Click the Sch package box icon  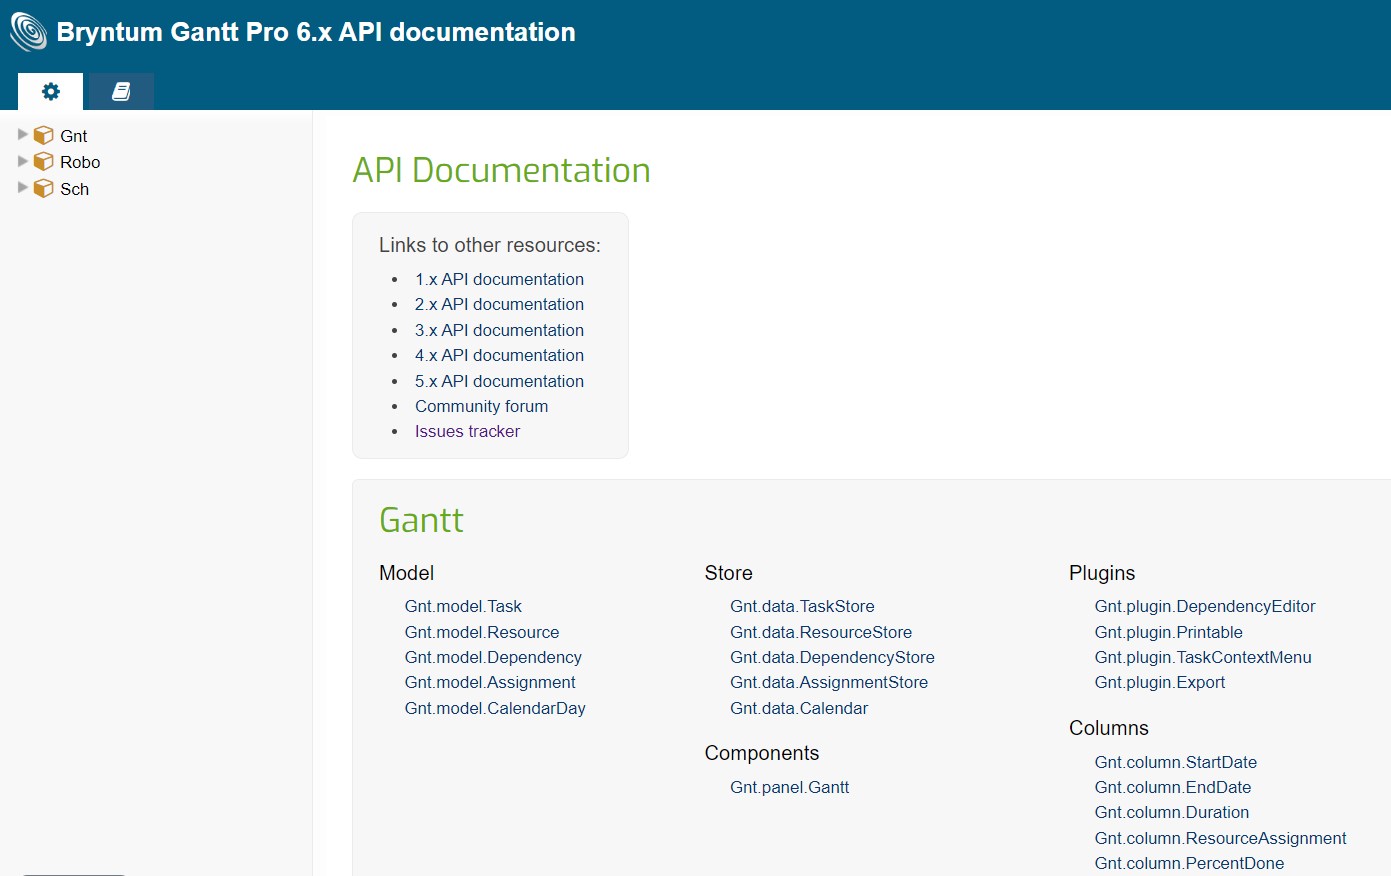tap(44, 188)
